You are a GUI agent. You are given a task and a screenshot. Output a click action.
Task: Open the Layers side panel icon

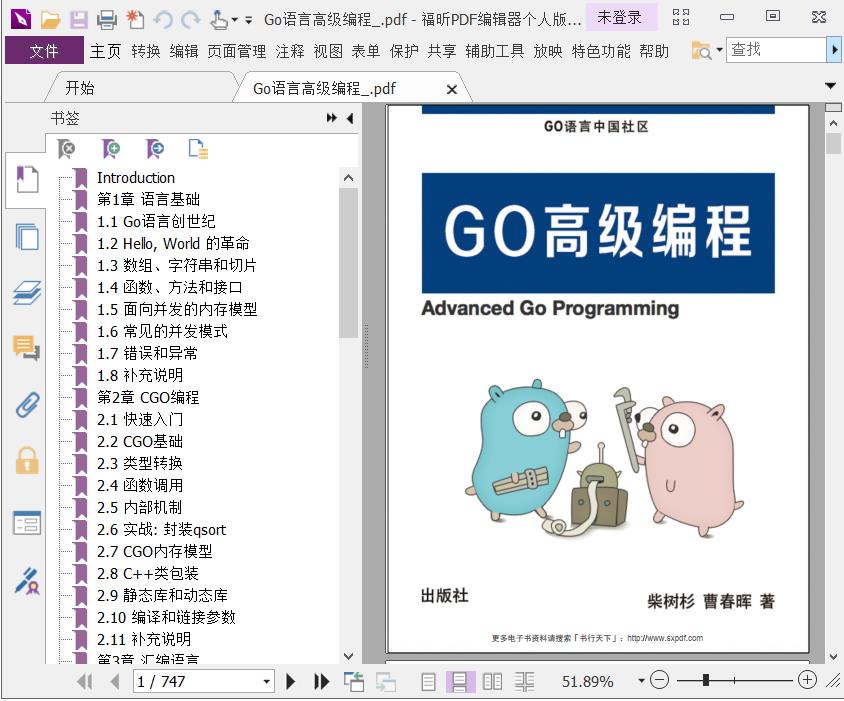(27, 293)
